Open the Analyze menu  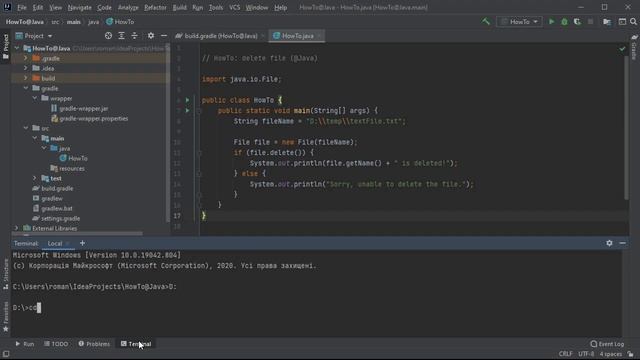(128, 7)
